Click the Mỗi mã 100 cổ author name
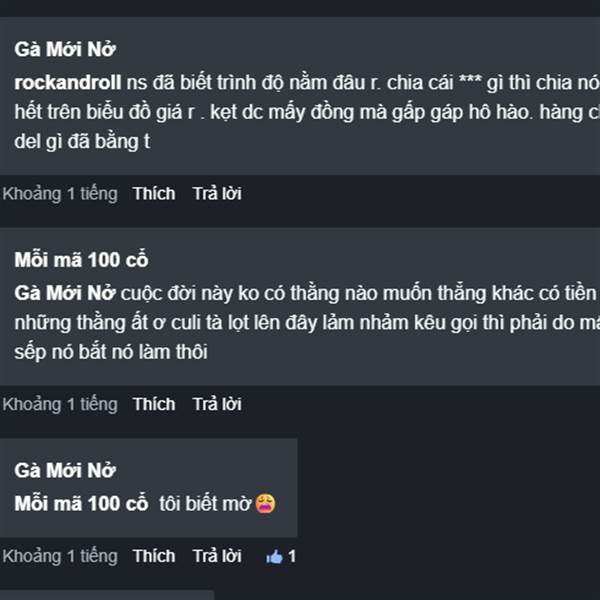 tap(81, 260)
